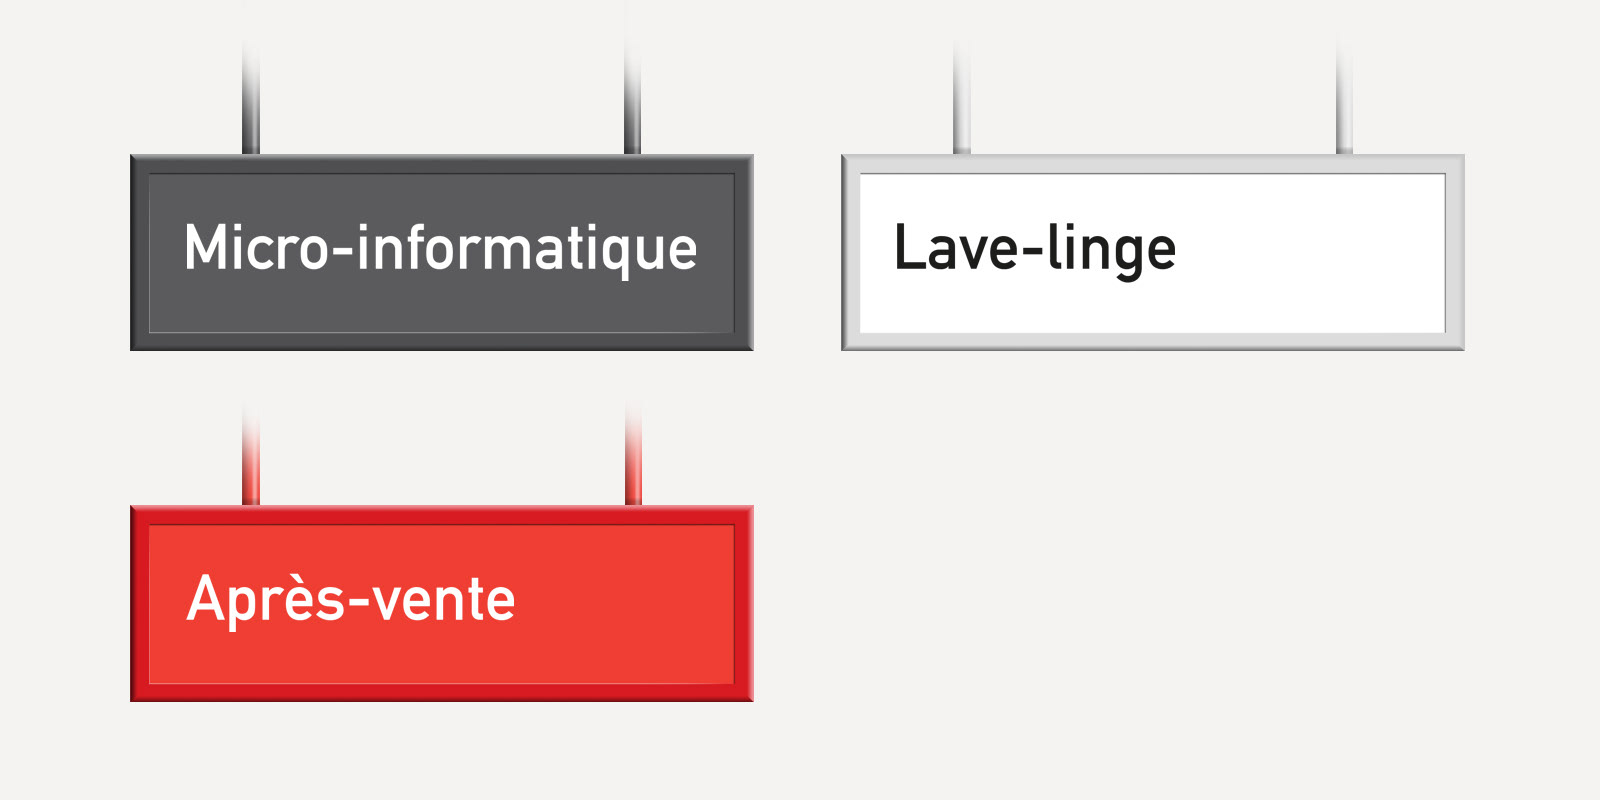Click the word "linge" on white sign
Viewport: 1600px width, 800px height.
click(1111, 250)
